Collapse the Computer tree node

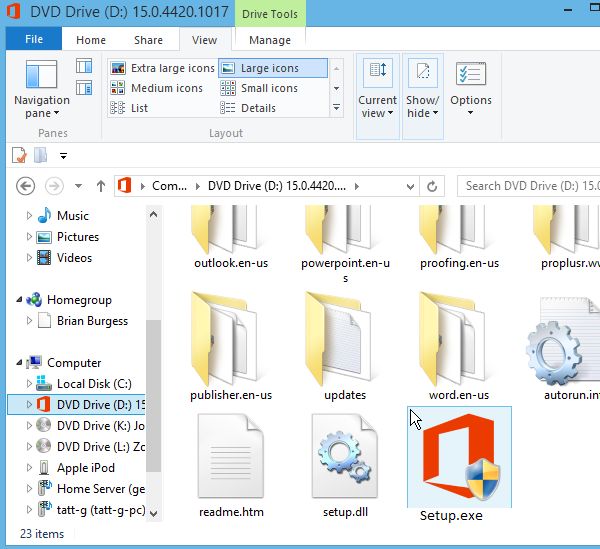[x=19, y=363]
